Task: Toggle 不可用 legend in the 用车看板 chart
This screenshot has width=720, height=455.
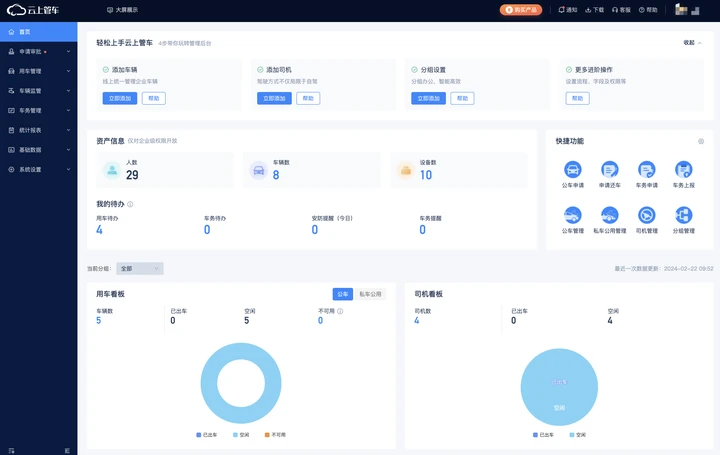Action: pos(275,434)
